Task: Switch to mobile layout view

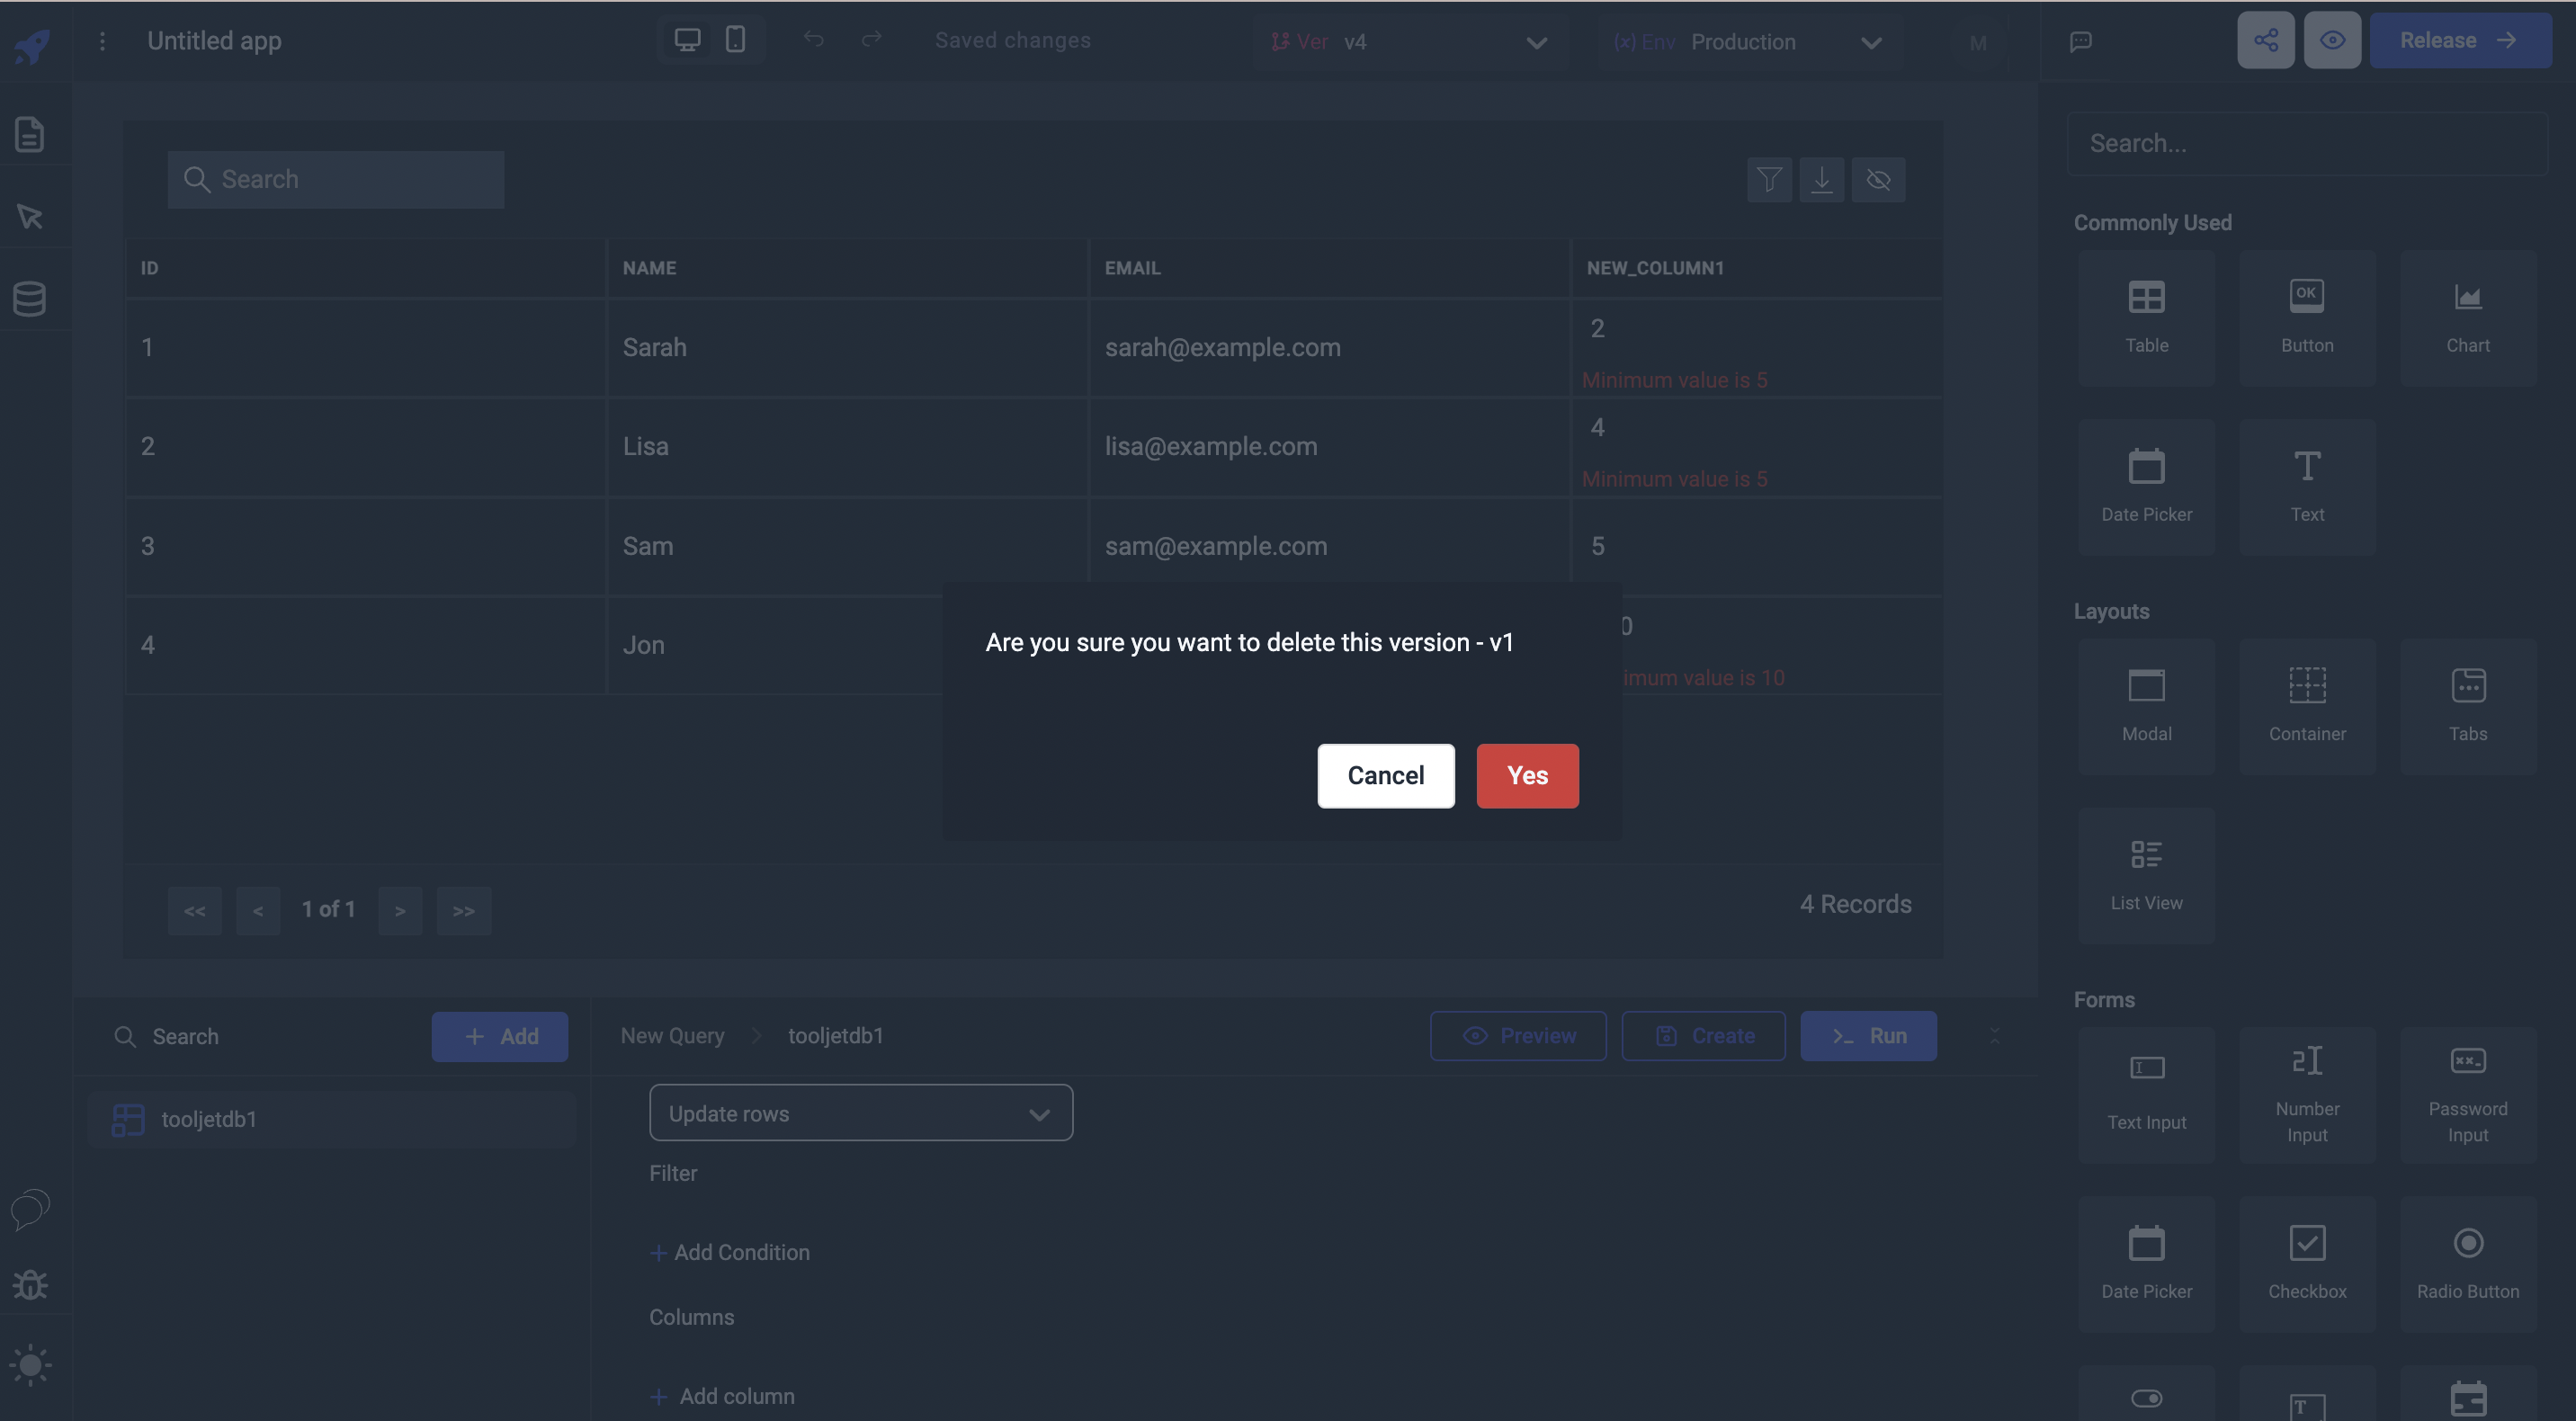Action: [x=736, y=40]
